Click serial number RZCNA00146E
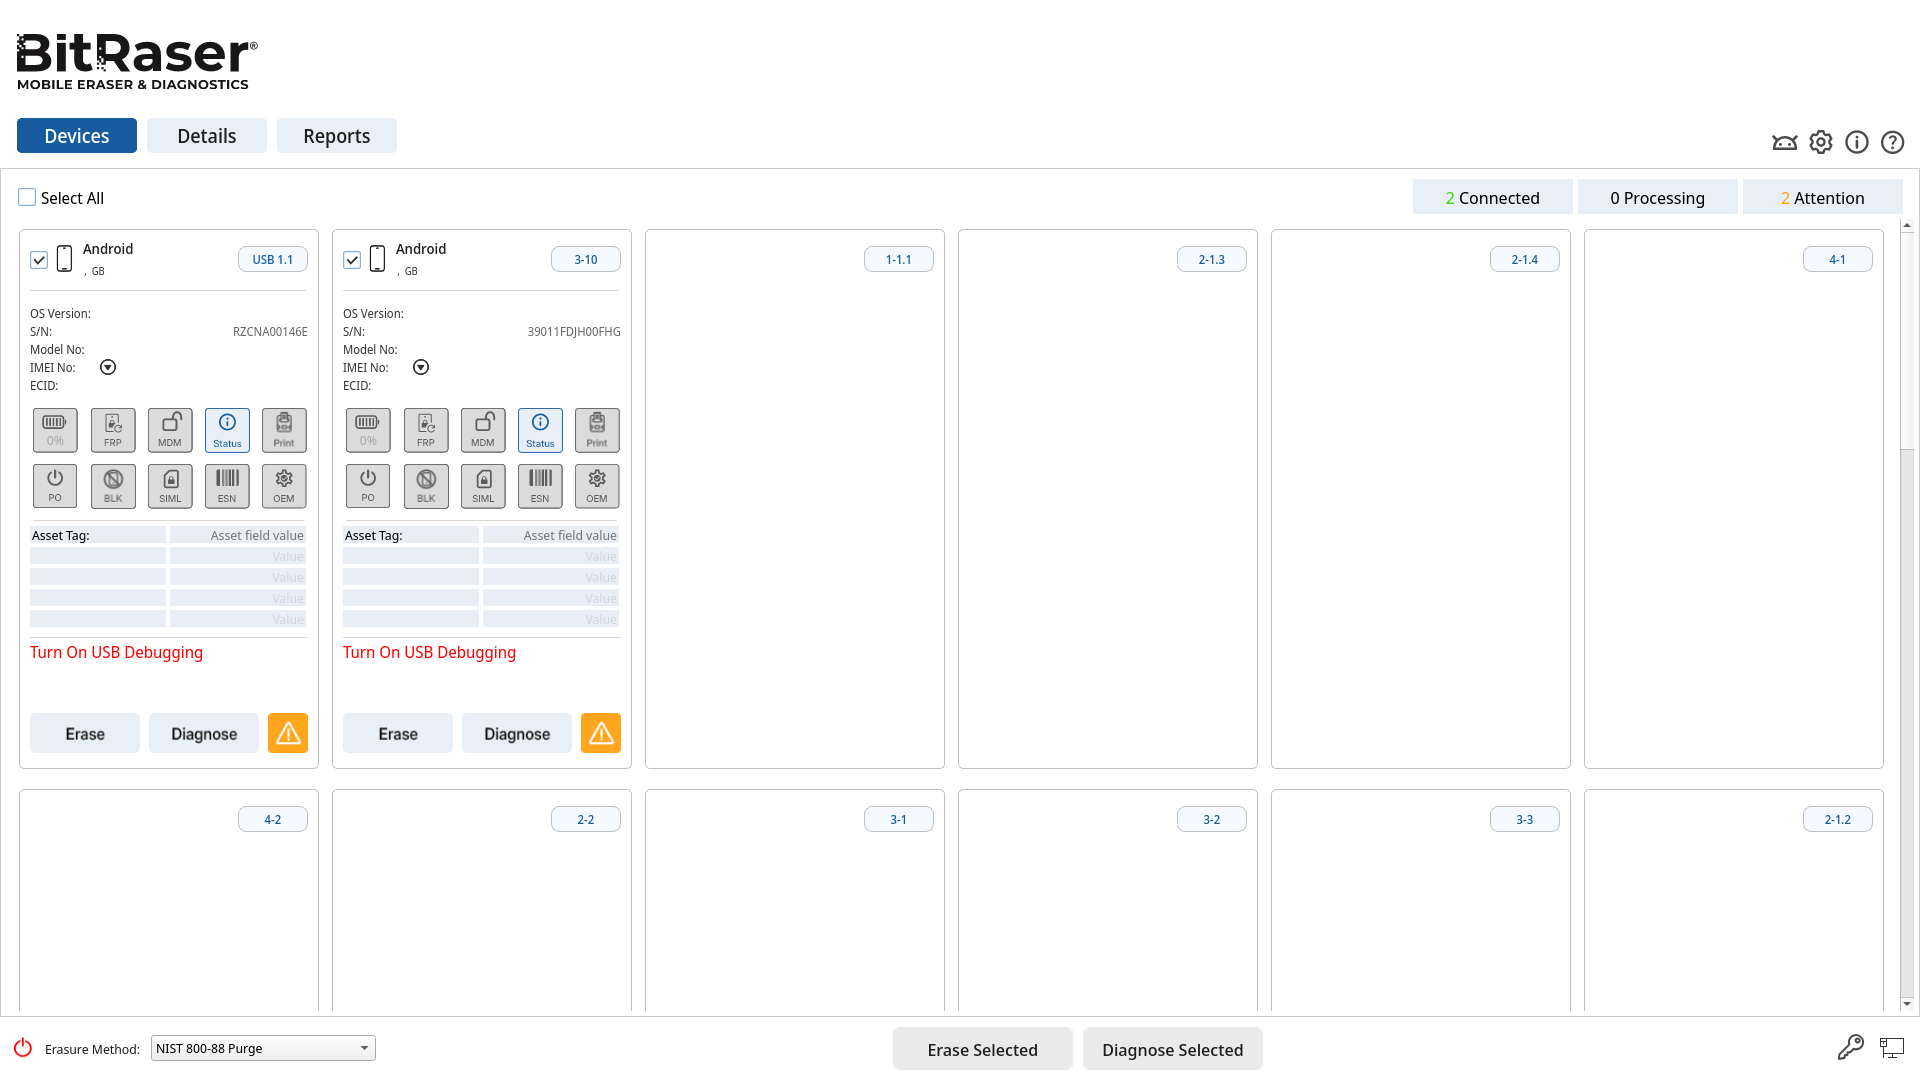Viewport: 1920px width, 1080px height. pos(270,332)
